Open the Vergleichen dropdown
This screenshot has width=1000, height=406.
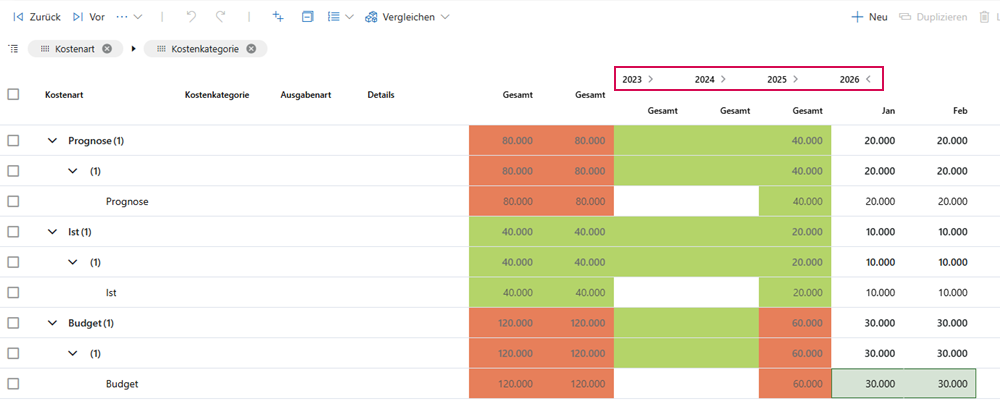click(407, 17)
